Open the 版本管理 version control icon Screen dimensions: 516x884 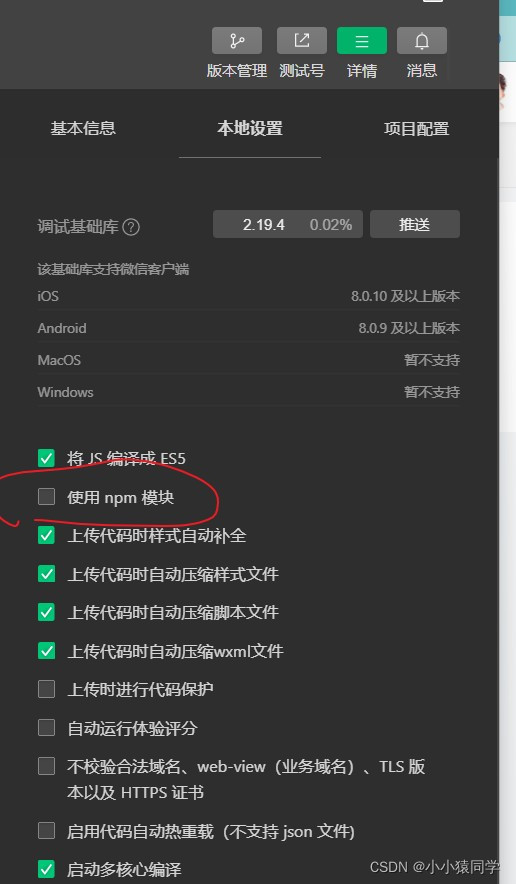tap(237, 41)
